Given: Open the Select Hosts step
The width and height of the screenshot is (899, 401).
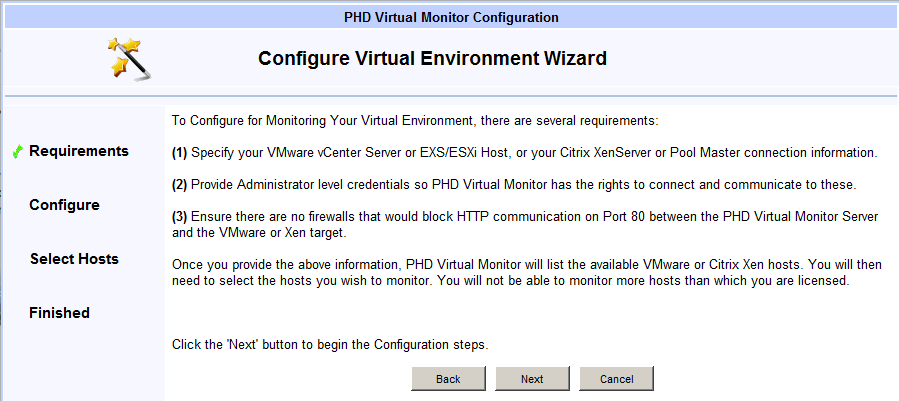Looking at the screenshot, I should [x=74, y=259].
